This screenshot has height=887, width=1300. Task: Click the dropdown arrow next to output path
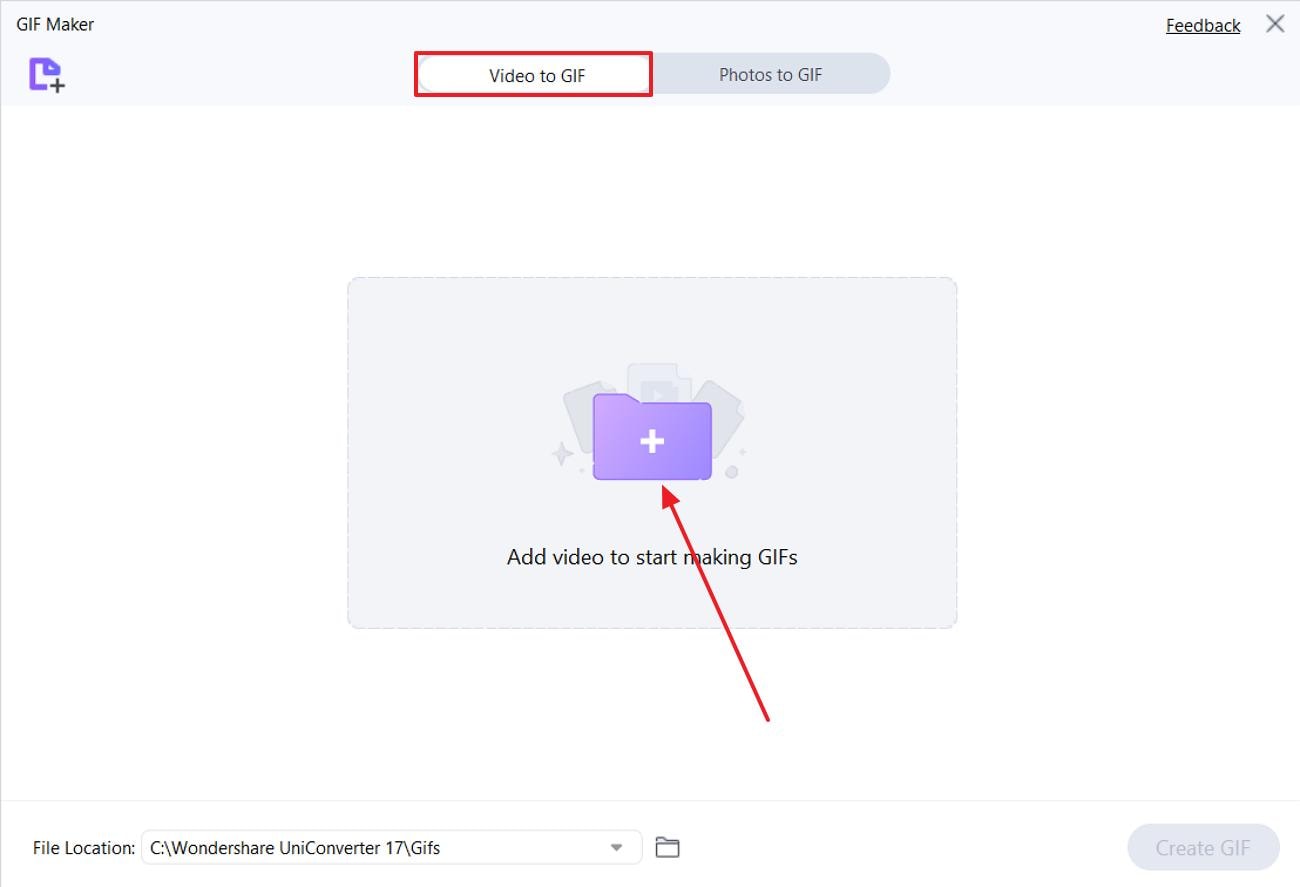coord(617,847)
